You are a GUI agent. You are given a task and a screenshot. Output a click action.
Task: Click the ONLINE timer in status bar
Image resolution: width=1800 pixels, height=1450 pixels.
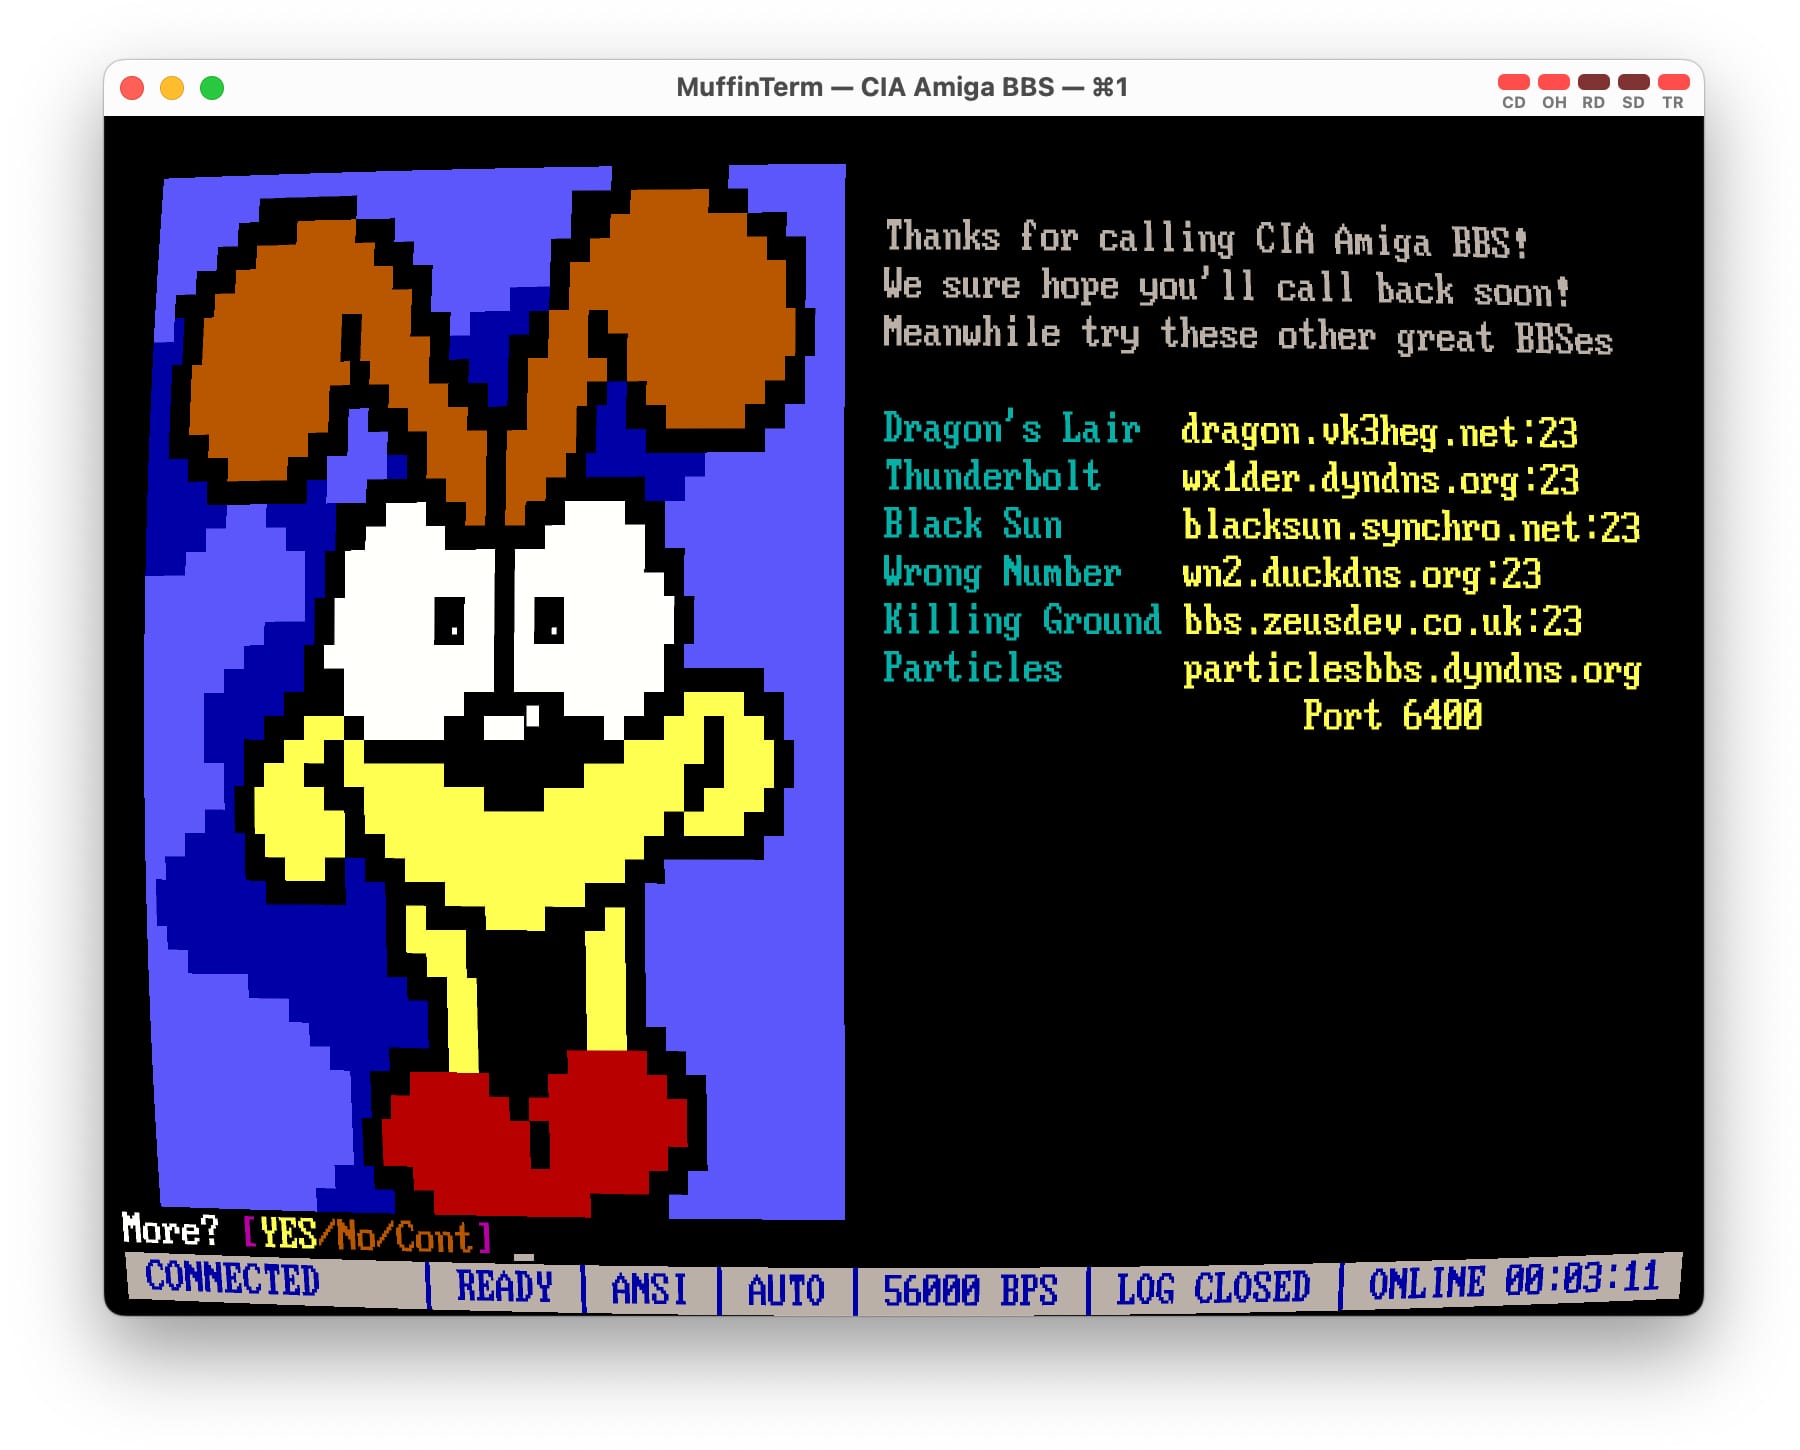(1513, 1281)
